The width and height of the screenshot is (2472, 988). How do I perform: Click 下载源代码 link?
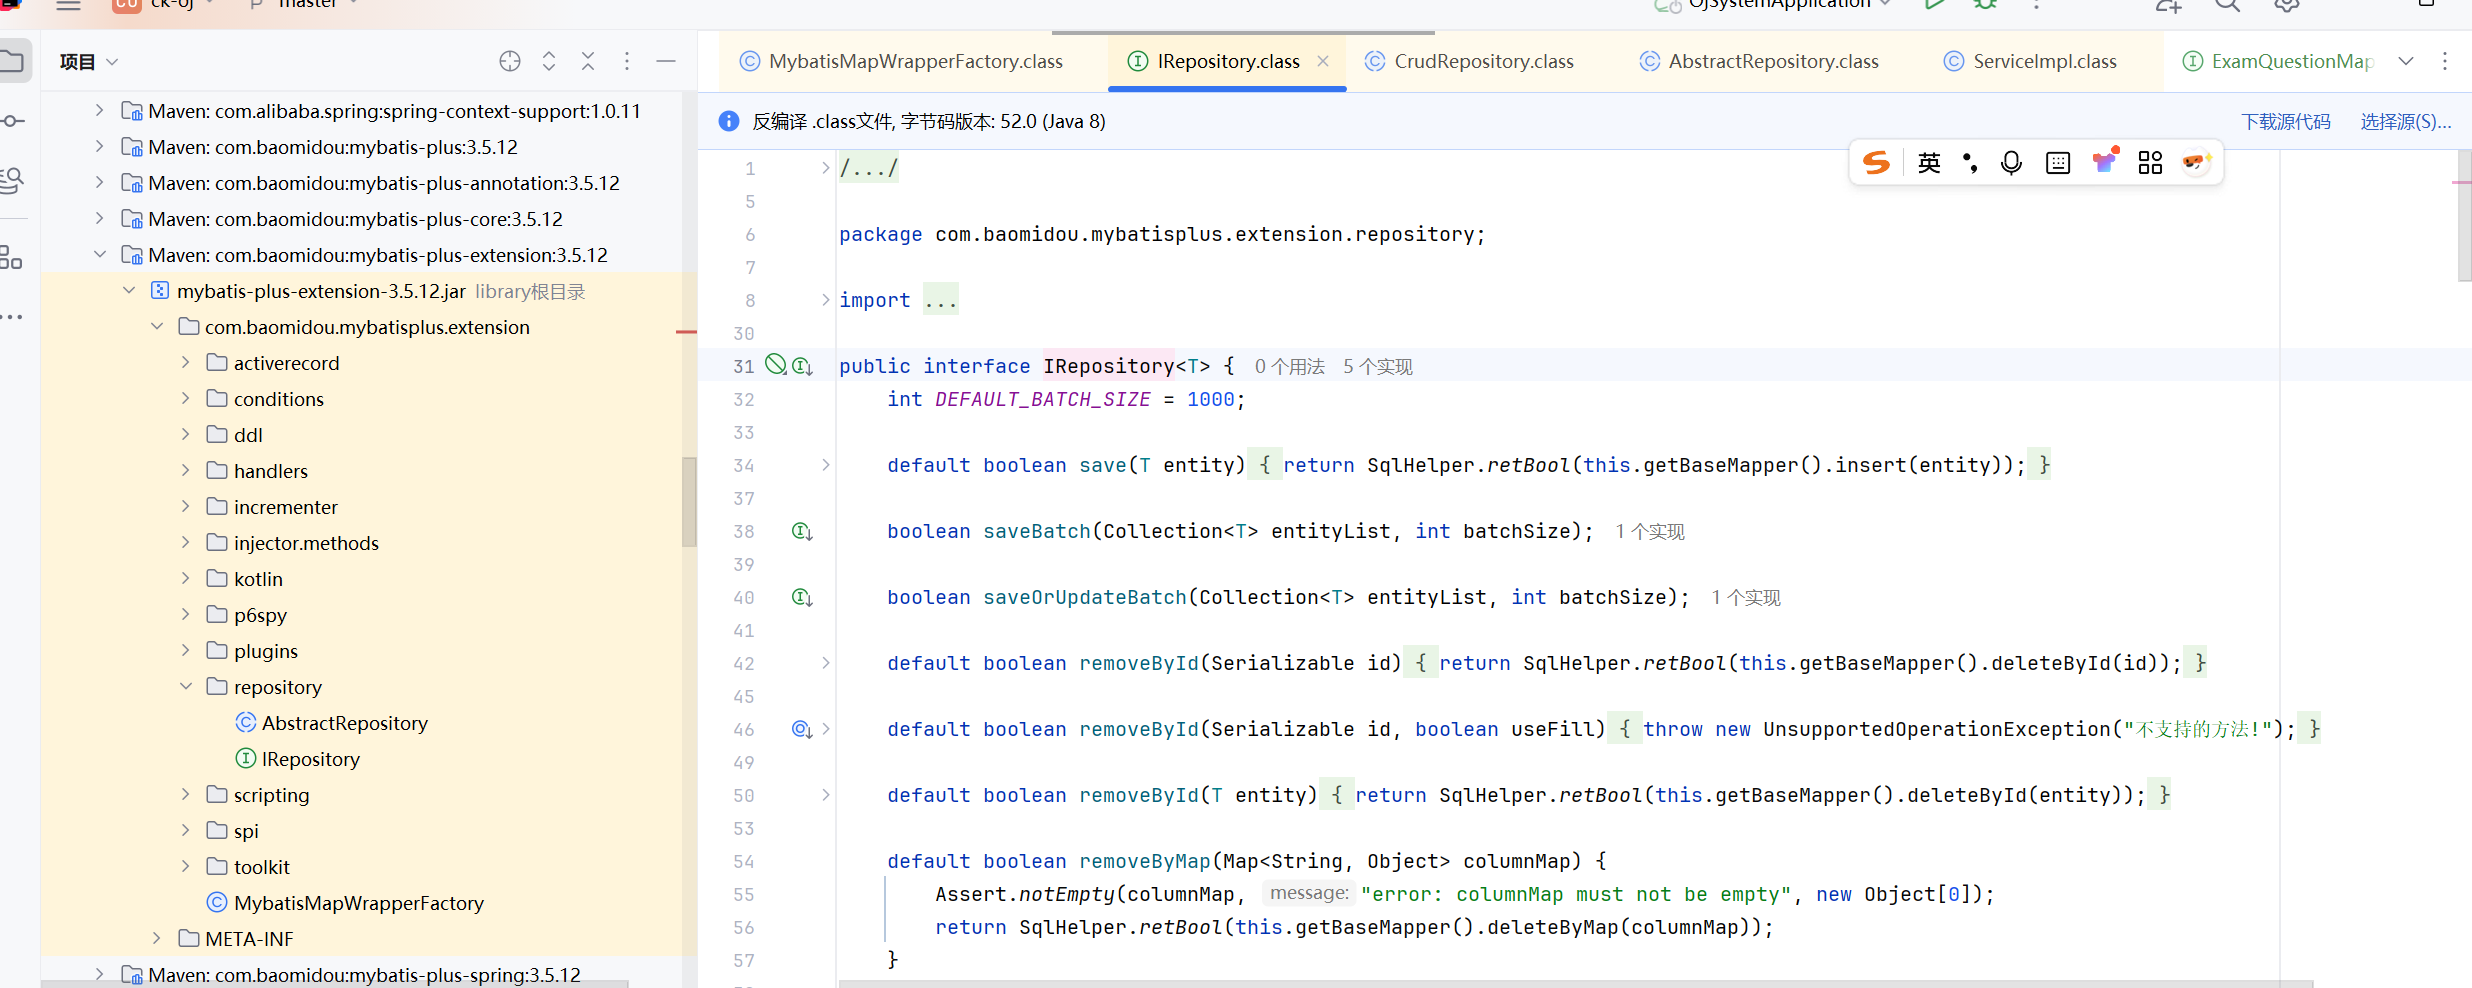[2286, 121]
